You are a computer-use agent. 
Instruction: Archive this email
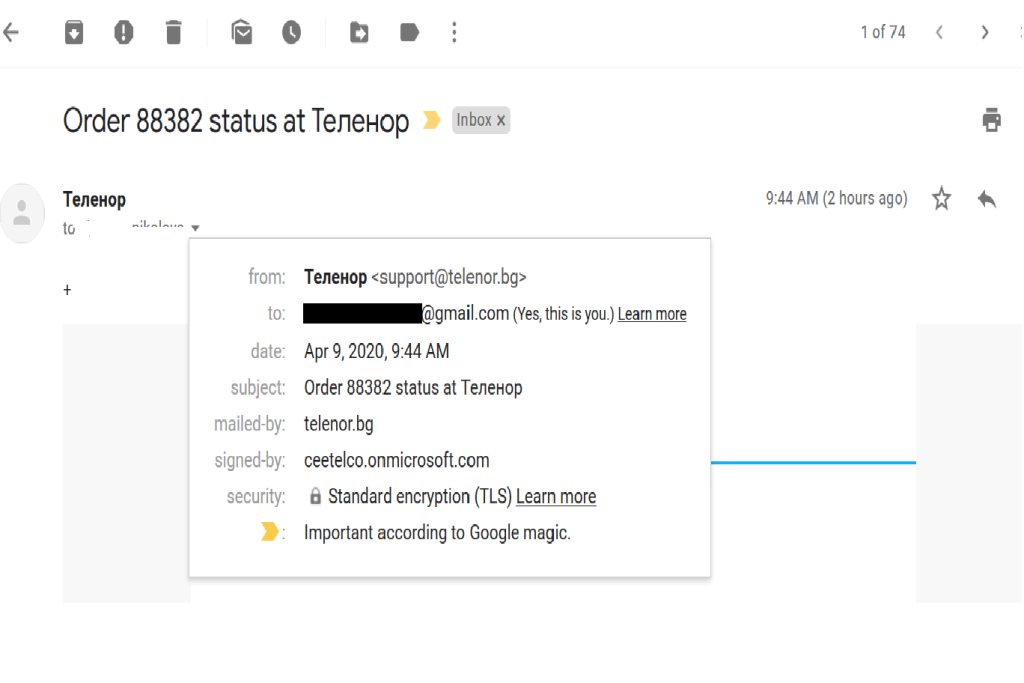pyautogui.click(x=74, y=32)
